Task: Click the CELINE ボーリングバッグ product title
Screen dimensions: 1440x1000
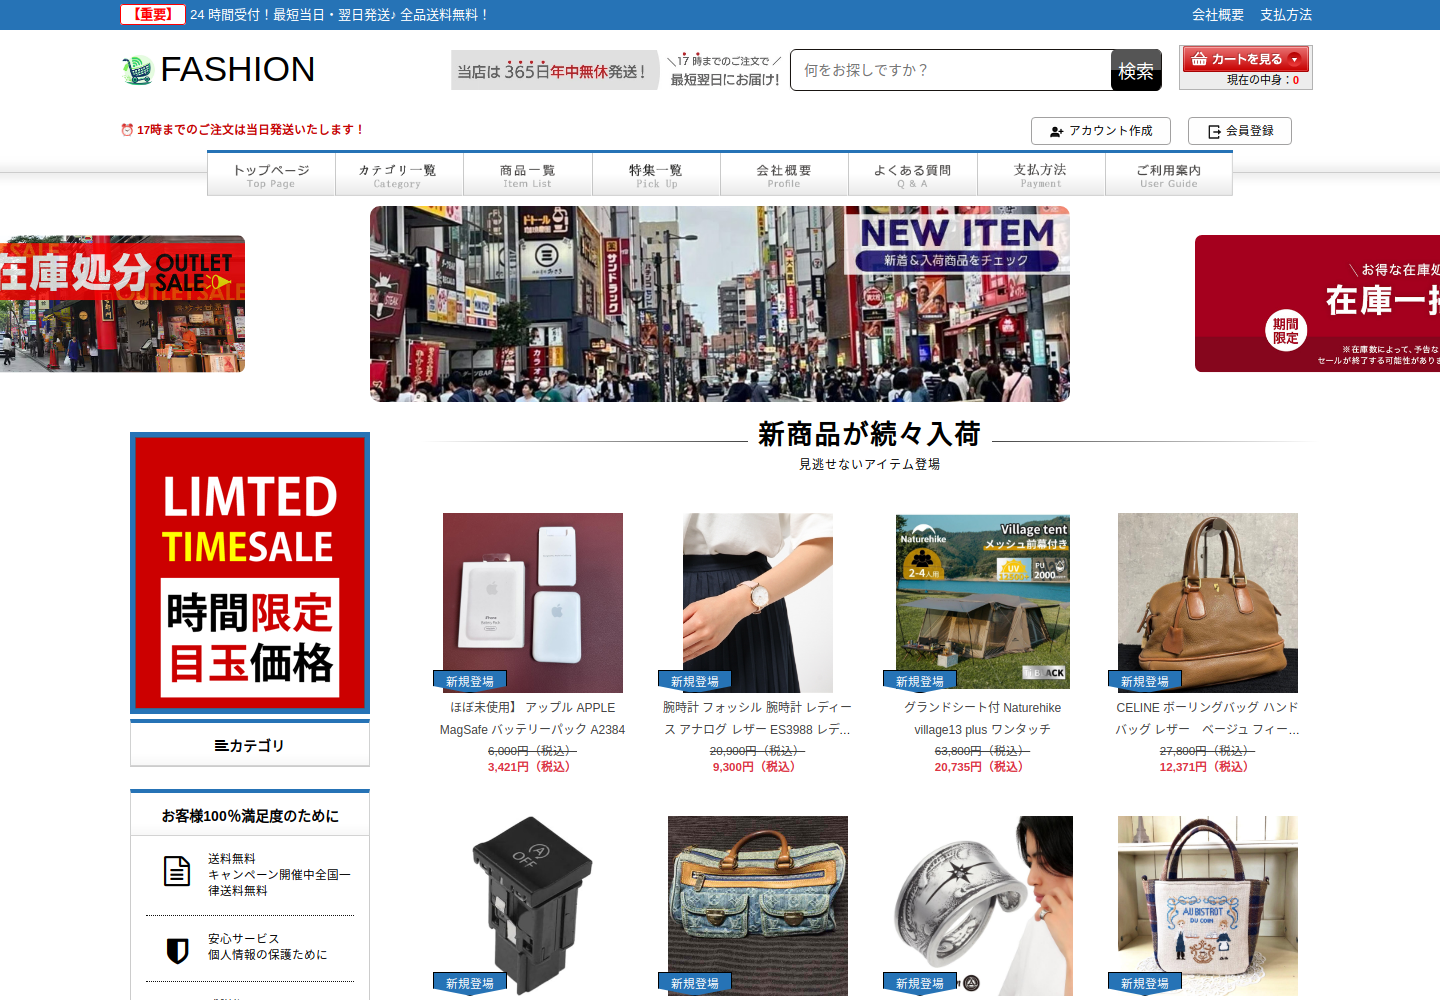Action: (1208, 718)
